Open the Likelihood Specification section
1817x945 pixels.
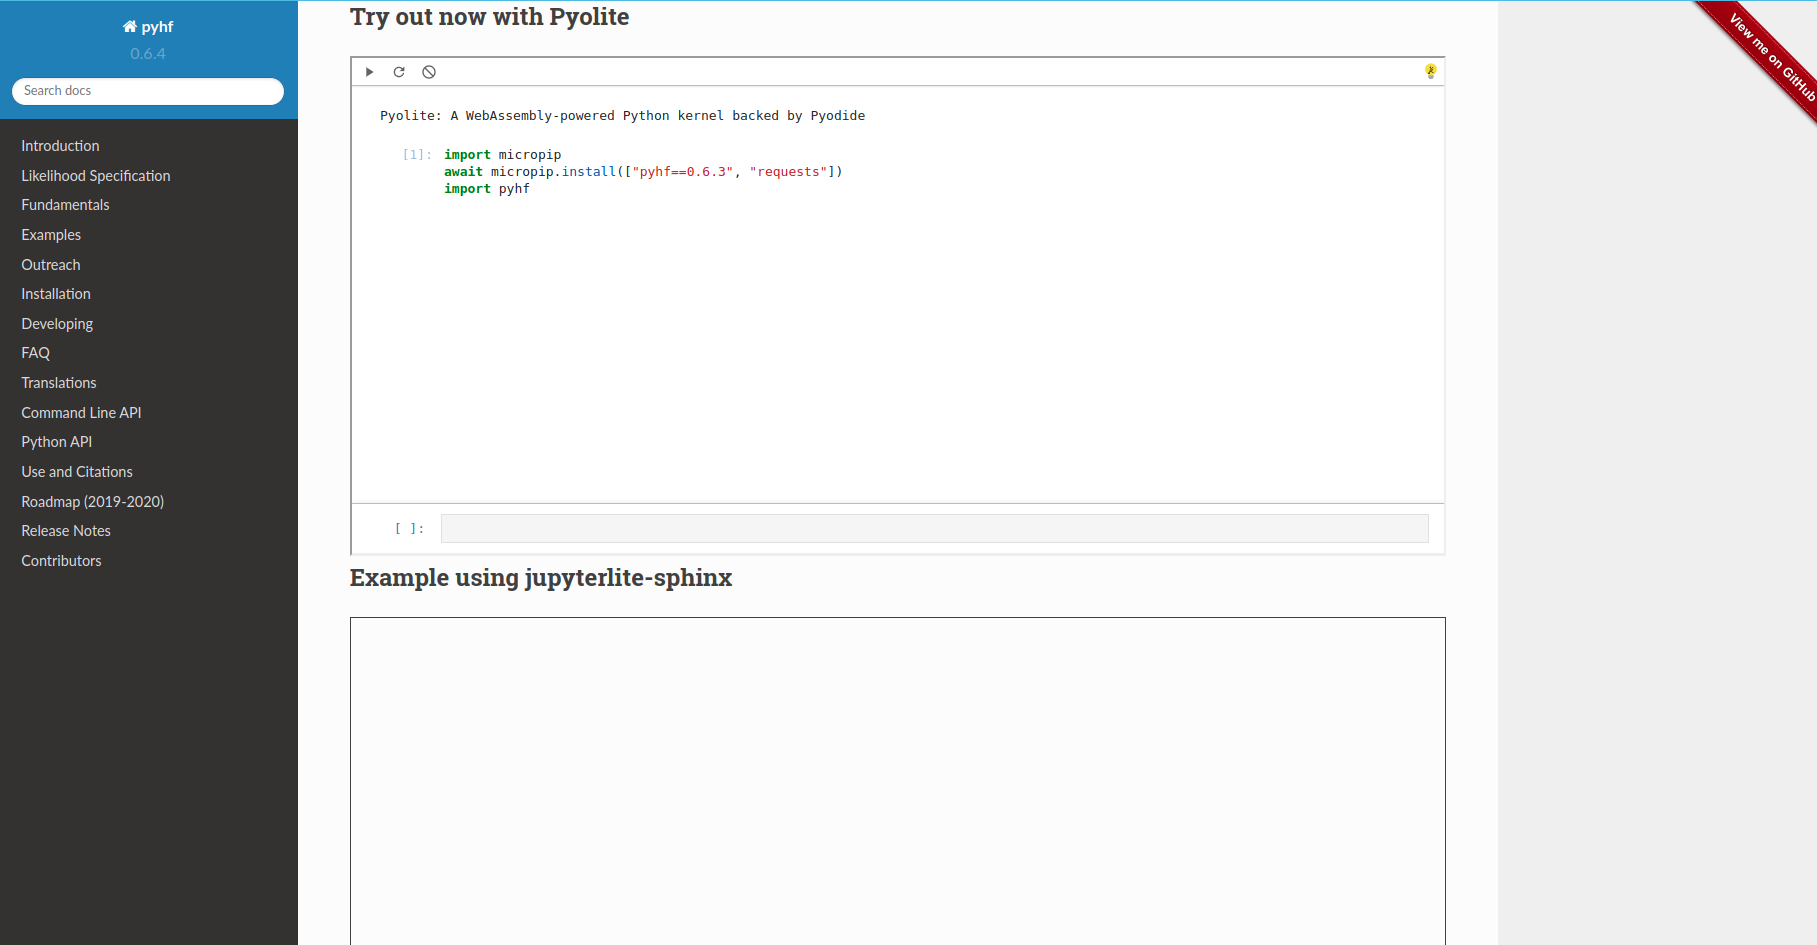point(95,175)
